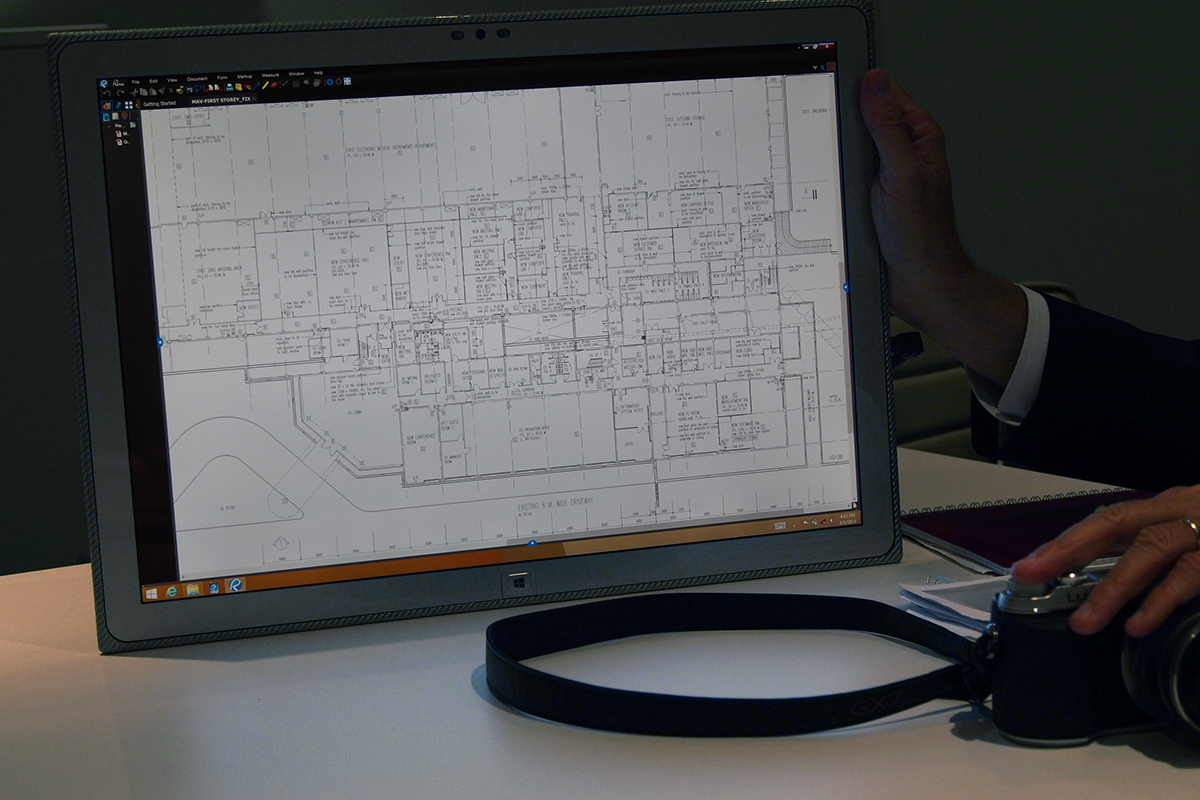The height and width of the screenshot is (800, 1200).
Task: Click the Redo arrow icon
Action: [x=121, y=93]
